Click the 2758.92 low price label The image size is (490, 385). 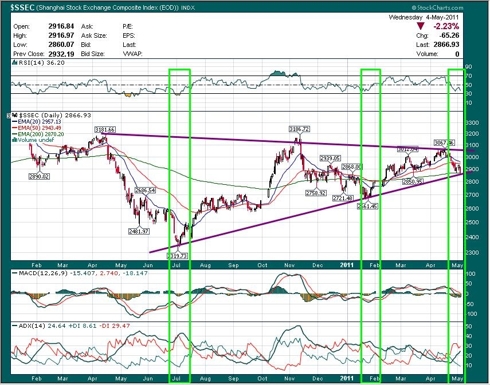click(316, 193)
